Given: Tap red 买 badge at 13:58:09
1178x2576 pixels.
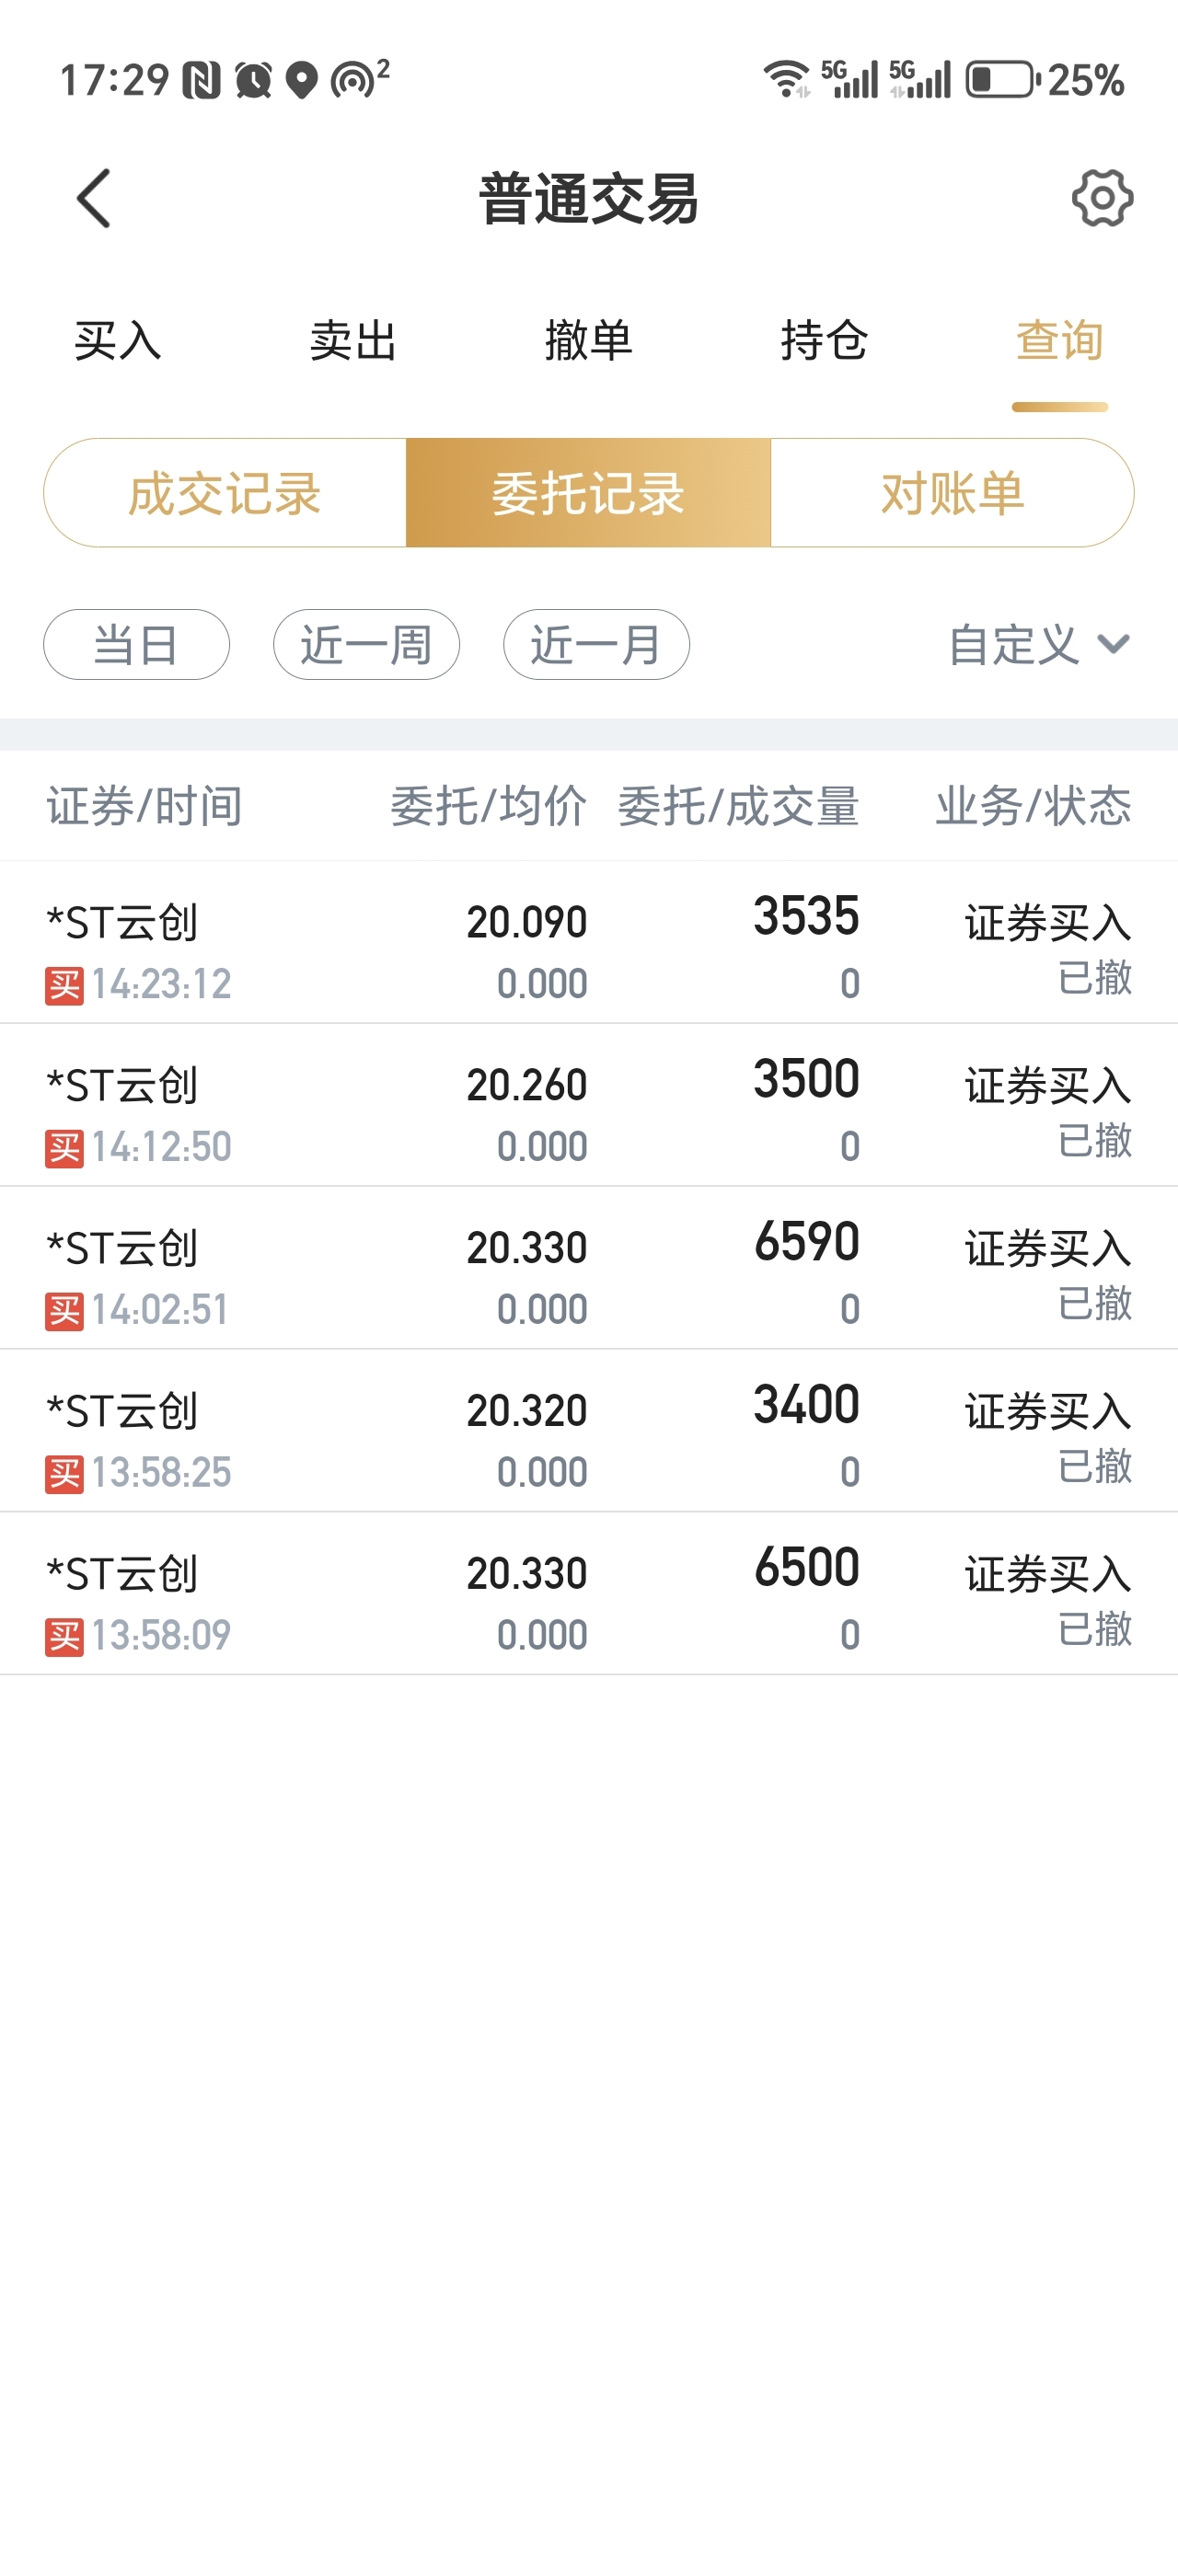Looking at the screenshot, I should 64,1637.
